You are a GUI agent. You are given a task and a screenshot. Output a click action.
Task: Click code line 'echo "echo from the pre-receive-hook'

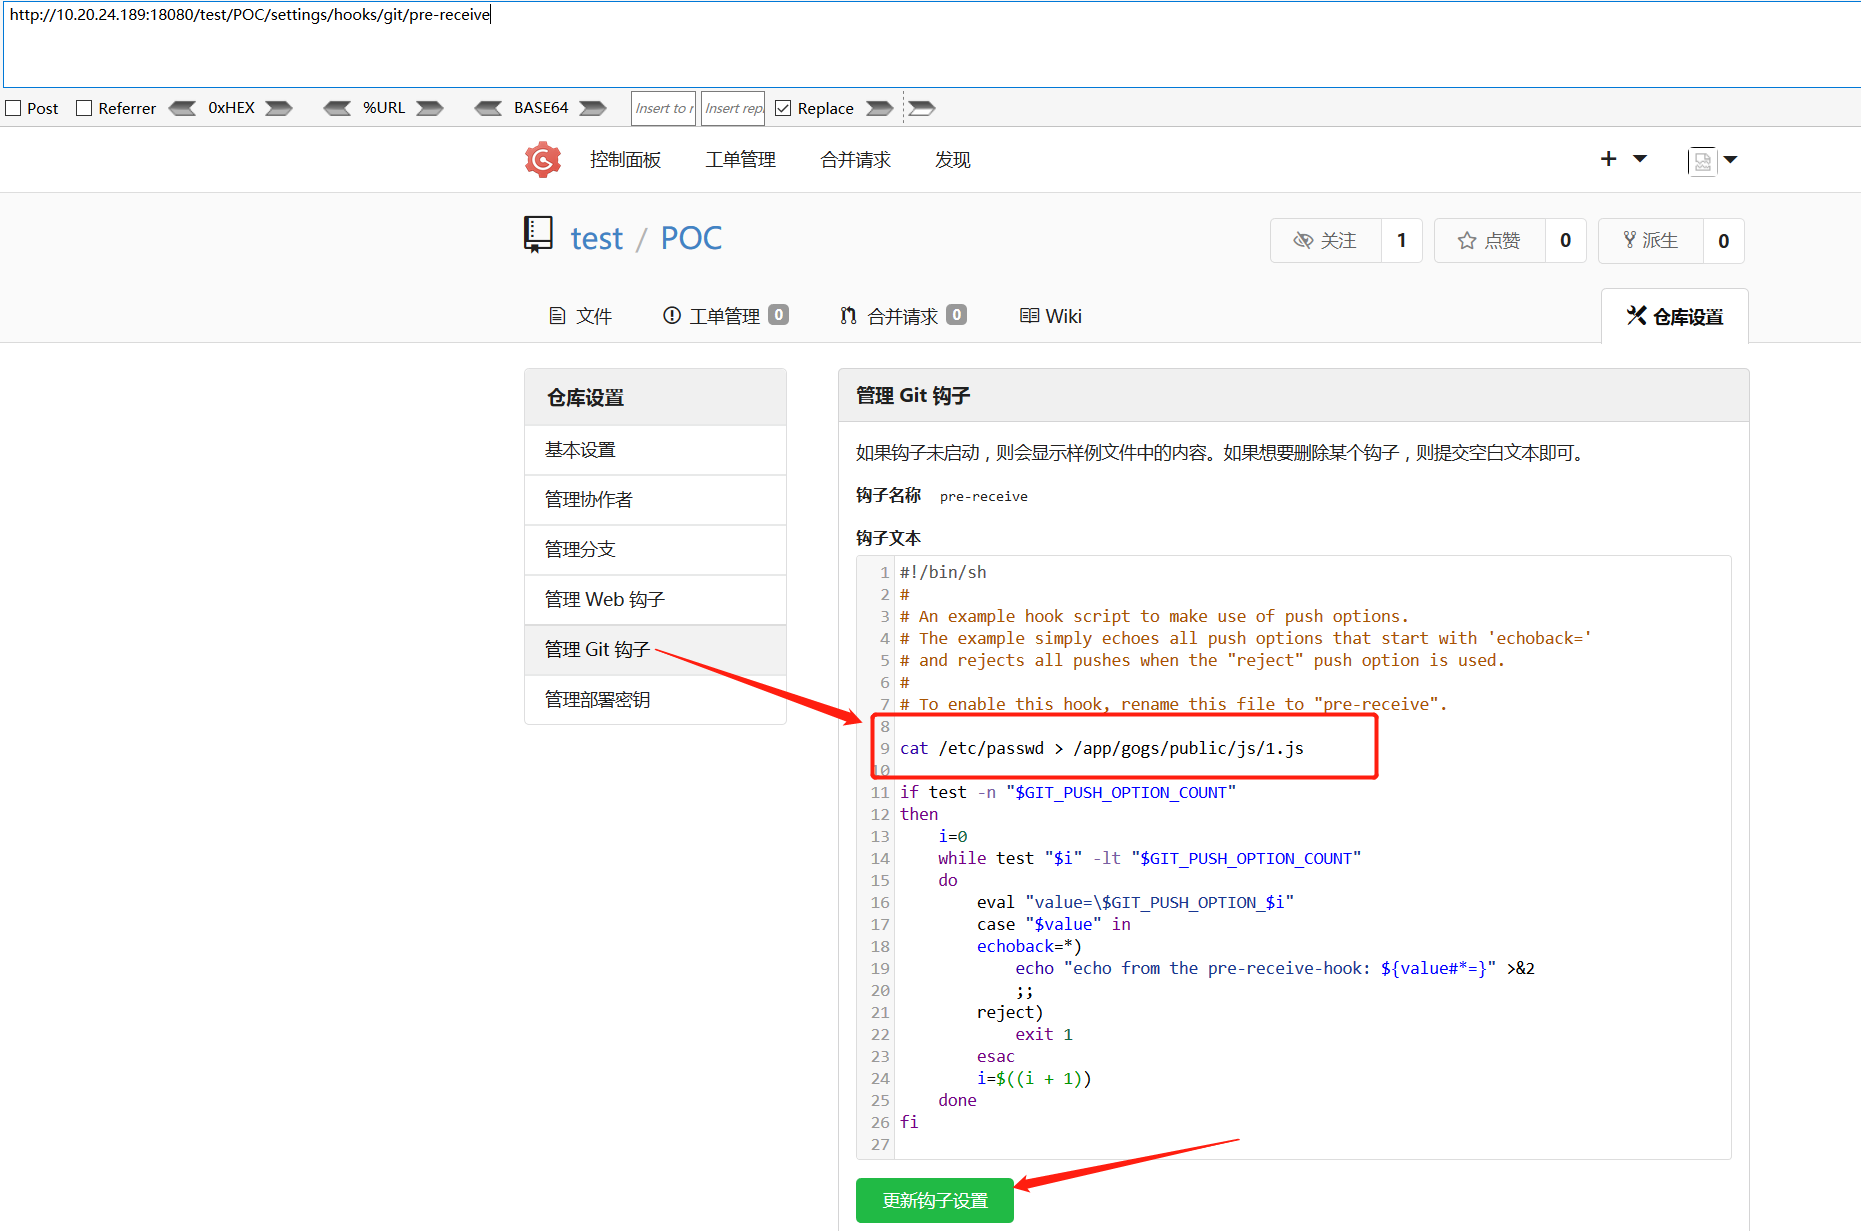click(x=1275, y=968)
